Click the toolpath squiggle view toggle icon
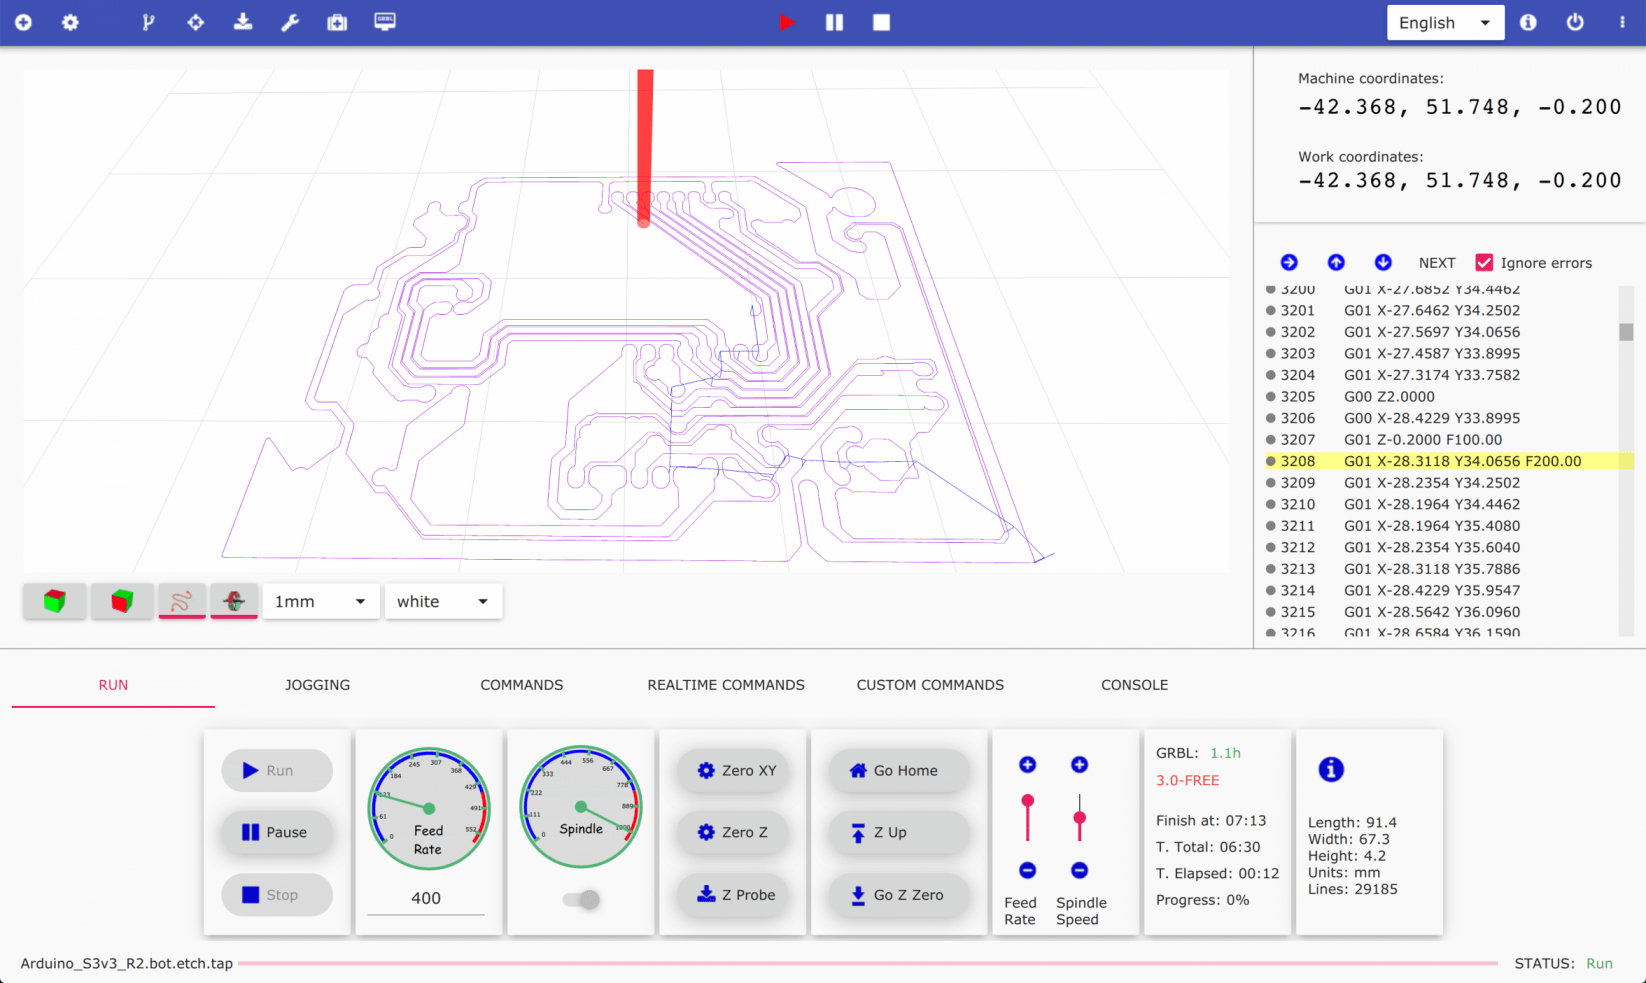The width and height of the screenshot is (1646, 983). click(182, 601)
